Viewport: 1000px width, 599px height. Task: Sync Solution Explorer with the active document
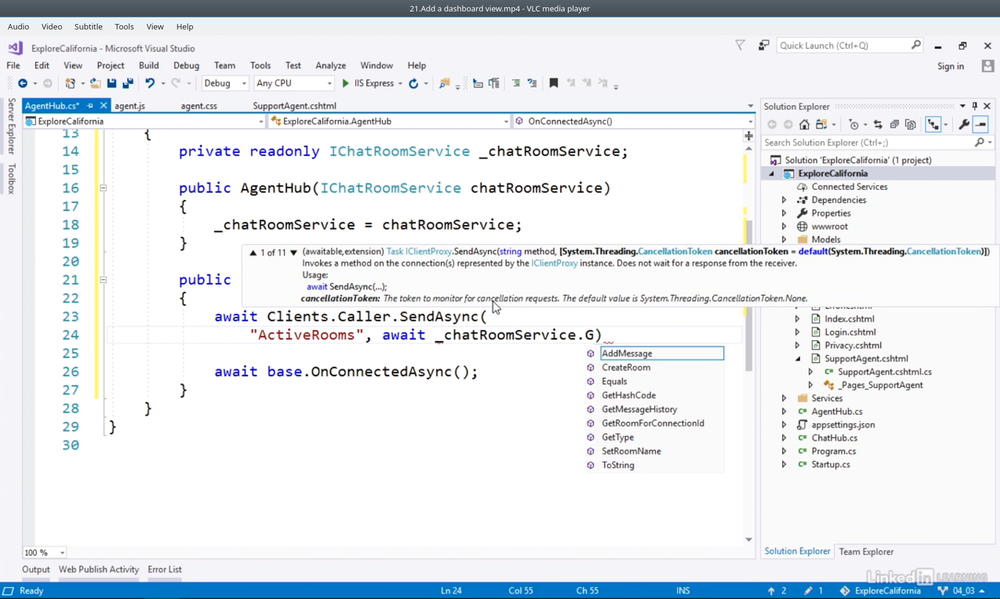tap(878, 125)
